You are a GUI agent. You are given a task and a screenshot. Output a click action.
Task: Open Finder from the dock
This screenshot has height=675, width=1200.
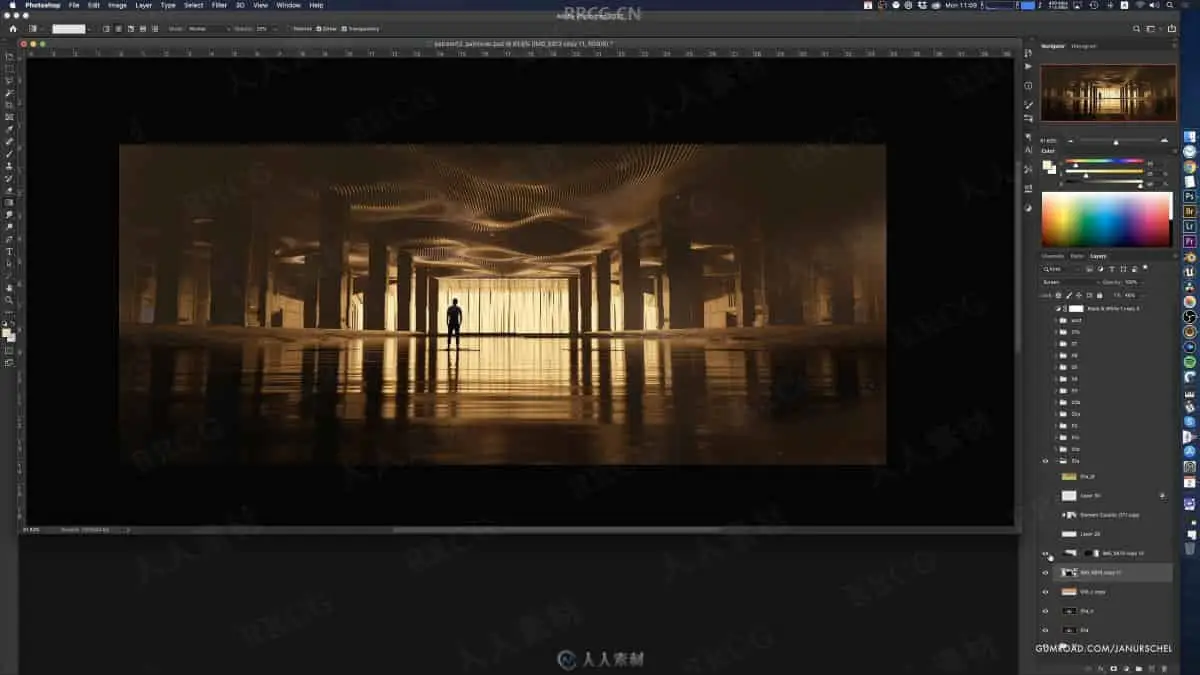pyautogui.click(x=1189, y=136)
